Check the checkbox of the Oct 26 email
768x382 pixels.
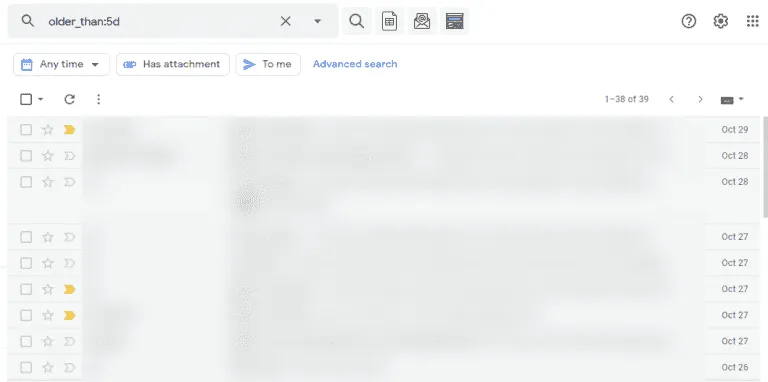coord(26,367)
